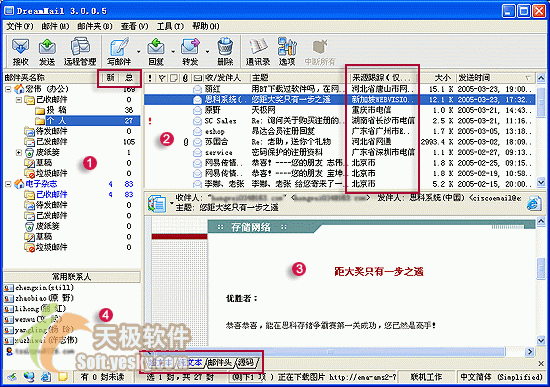This screenshot has width=550, height=387.
Task: Switch to the 邮件头 tab
Action: pos(220,362)
